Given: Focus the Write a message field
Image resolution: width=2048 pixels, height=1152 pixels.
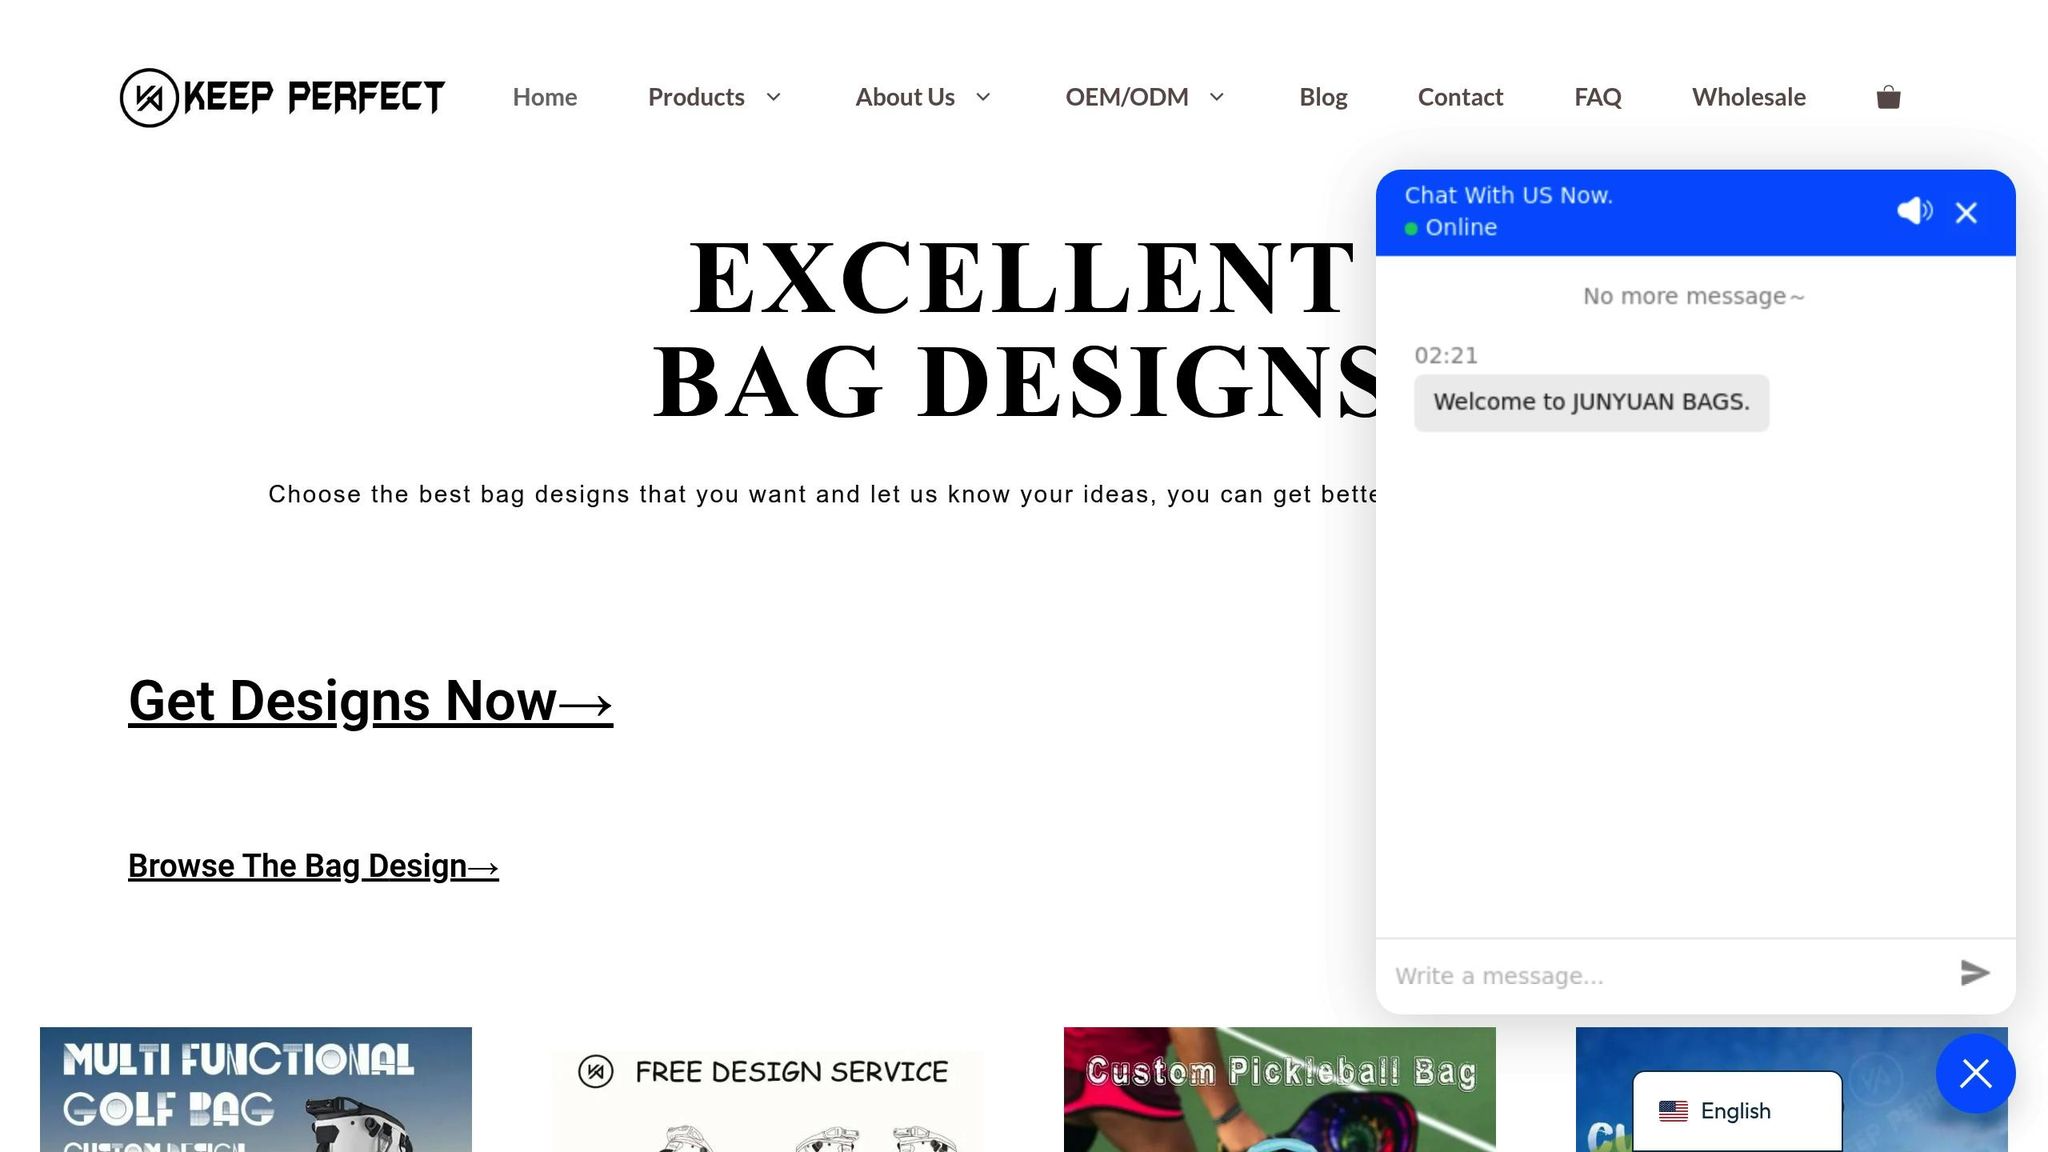Looking at the screenshot, I should click(1665, 975).
